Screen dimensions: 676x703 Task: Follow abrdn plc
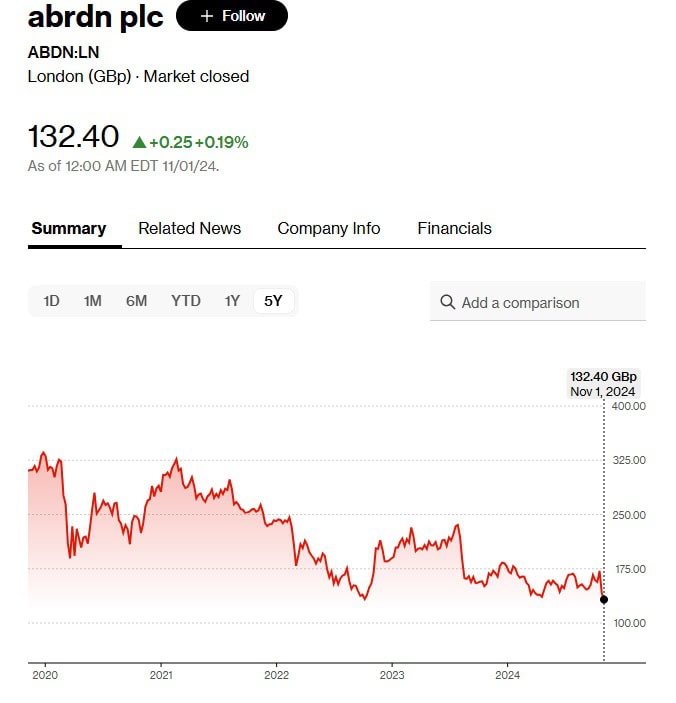coord(232,16)
